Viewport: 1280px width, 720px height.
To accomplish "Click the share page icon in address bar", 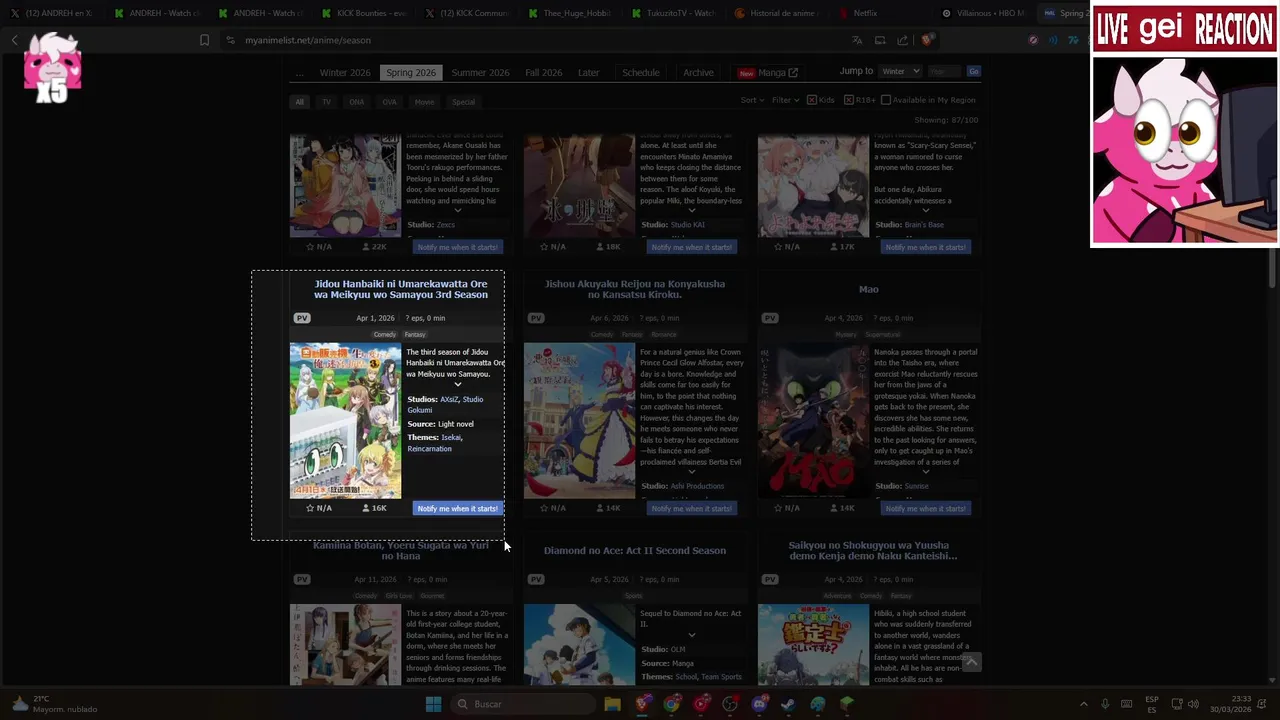I will click(x=903, y=40).
